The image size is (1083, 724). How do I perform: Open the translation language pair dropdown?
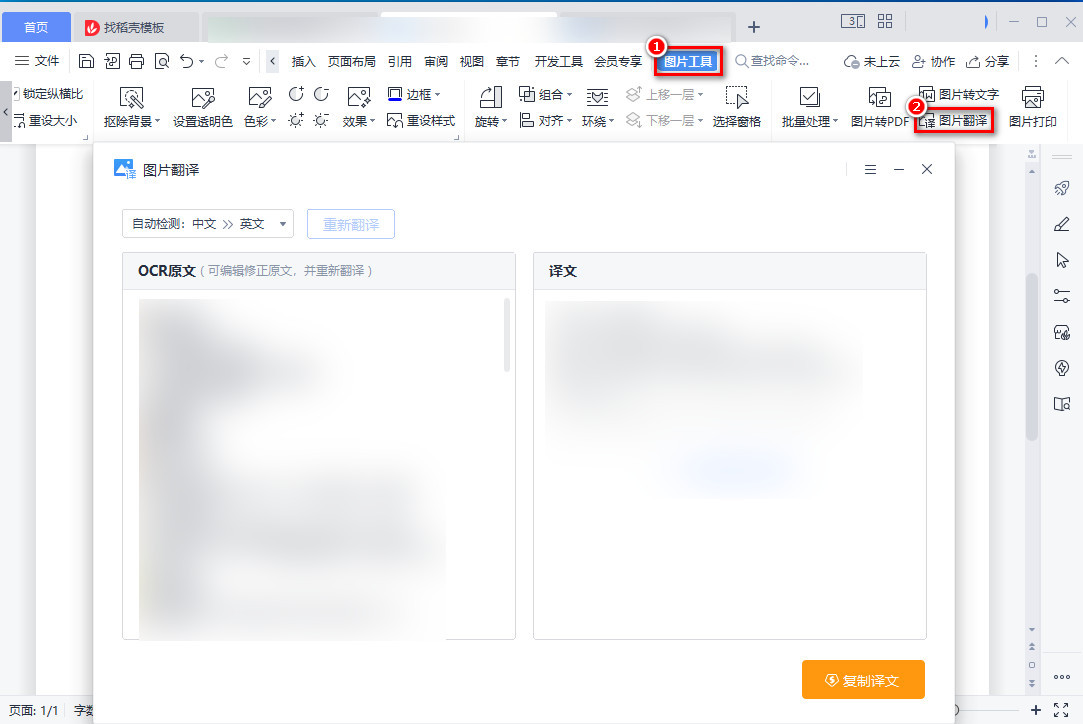point(207,223)
